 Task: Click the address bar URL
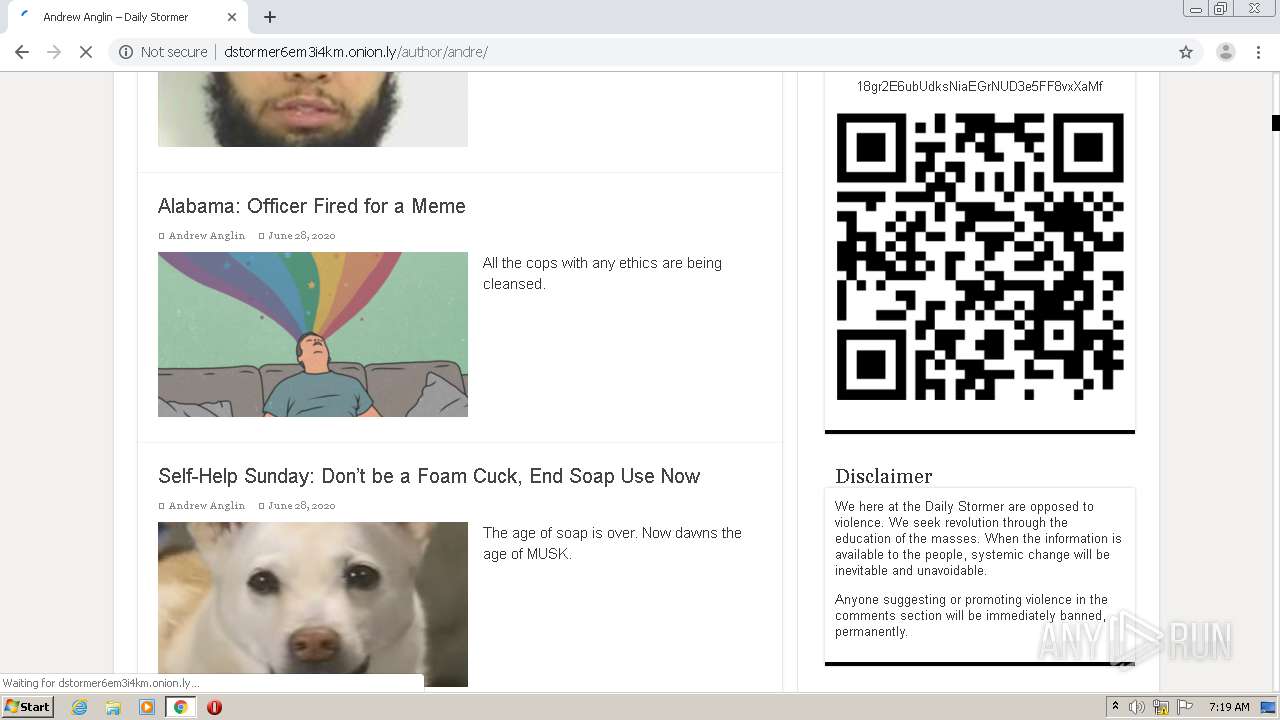pos(356,52)
